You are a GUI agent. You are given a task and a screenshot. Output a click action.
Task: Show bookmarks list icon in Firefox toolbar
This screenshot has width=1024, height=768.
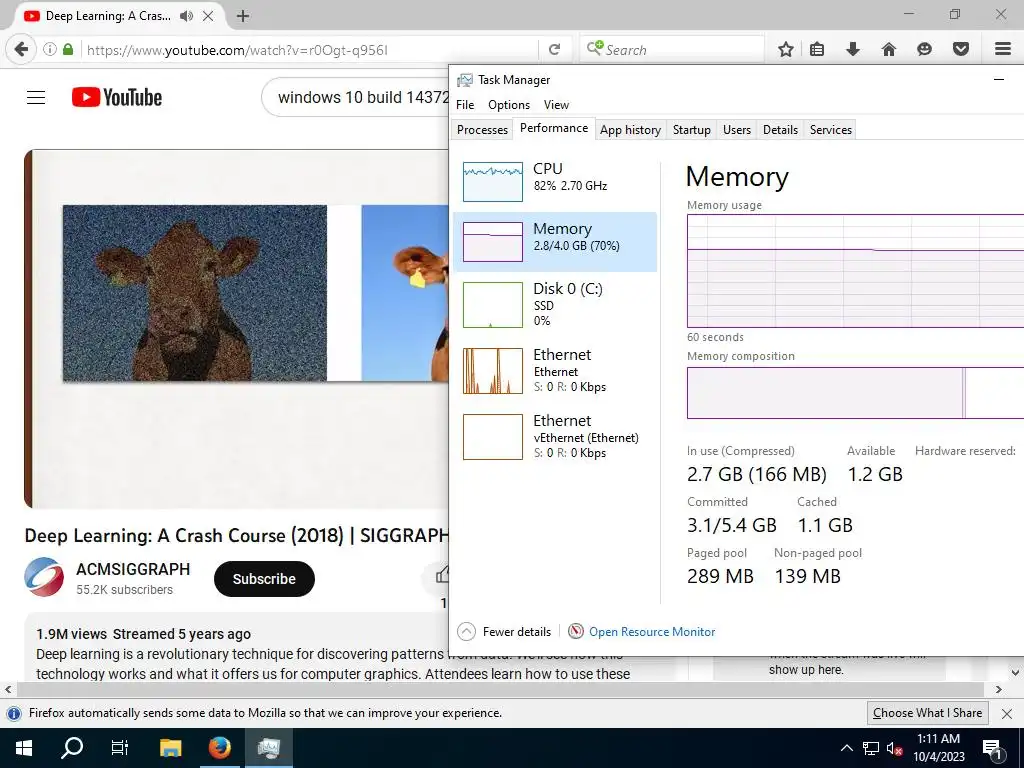(x=817, y=50)
